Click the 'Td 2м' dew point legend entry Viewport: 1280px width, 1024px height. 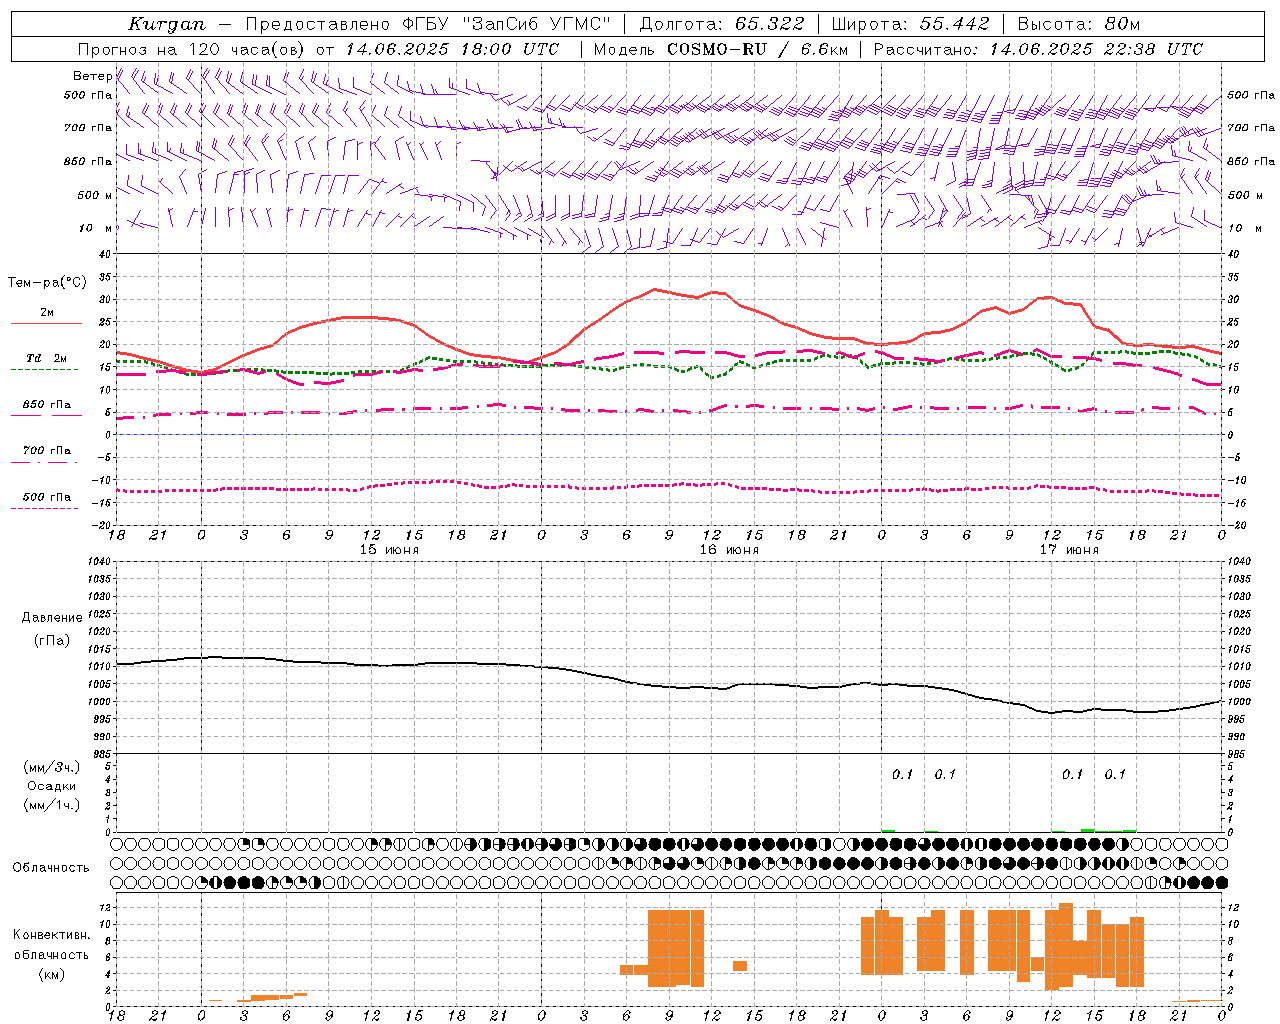point(46,358)
